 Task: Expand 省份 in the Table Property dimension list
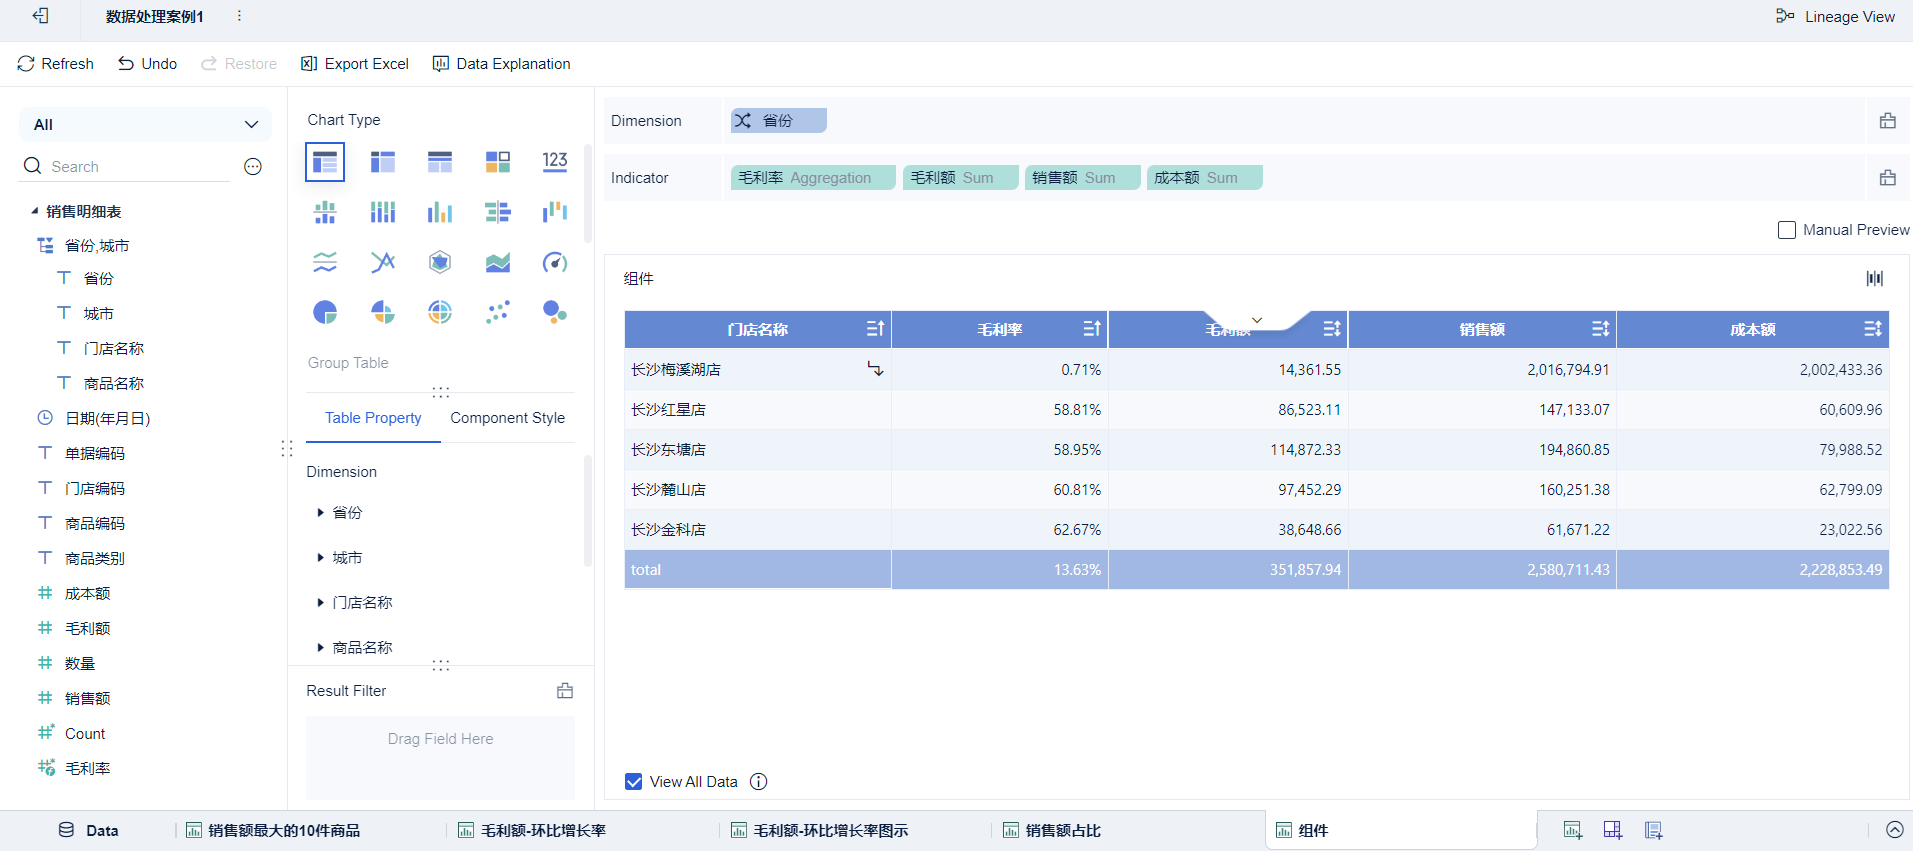[x=320, y=513]
